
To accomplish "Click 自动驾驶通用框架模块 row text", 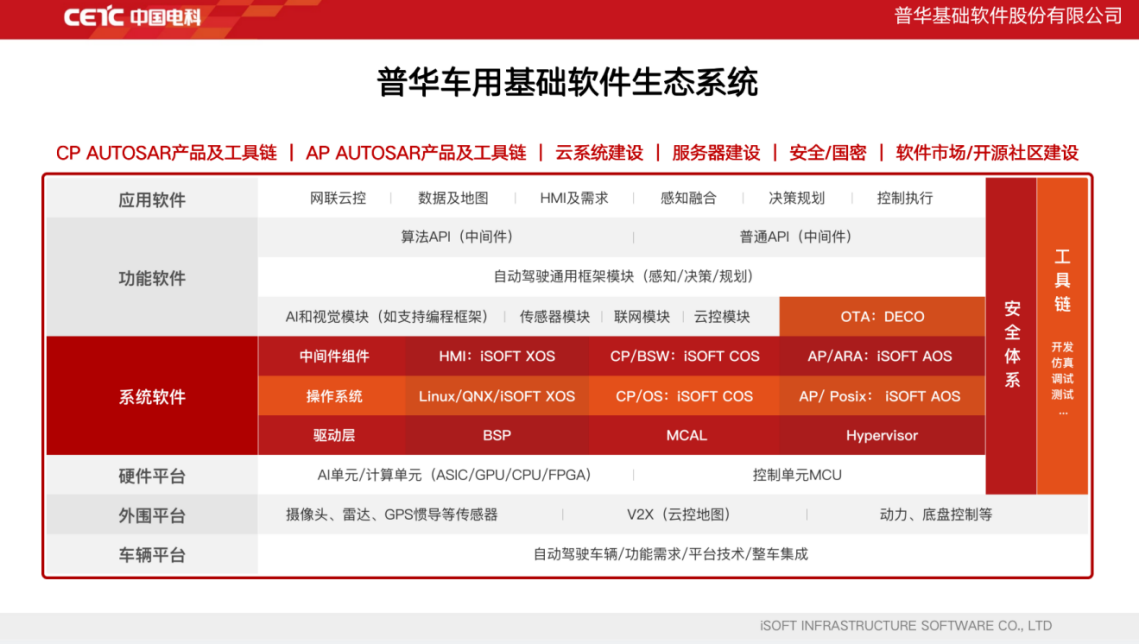I will coord(623,277).
